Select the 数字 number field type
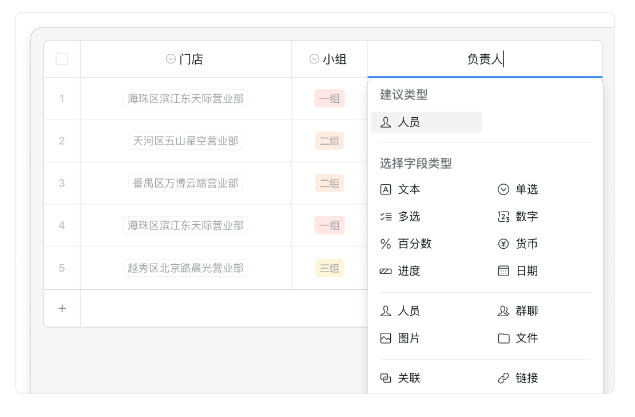Viewport: 635px width, 417px height. click(x=517, y=216)
